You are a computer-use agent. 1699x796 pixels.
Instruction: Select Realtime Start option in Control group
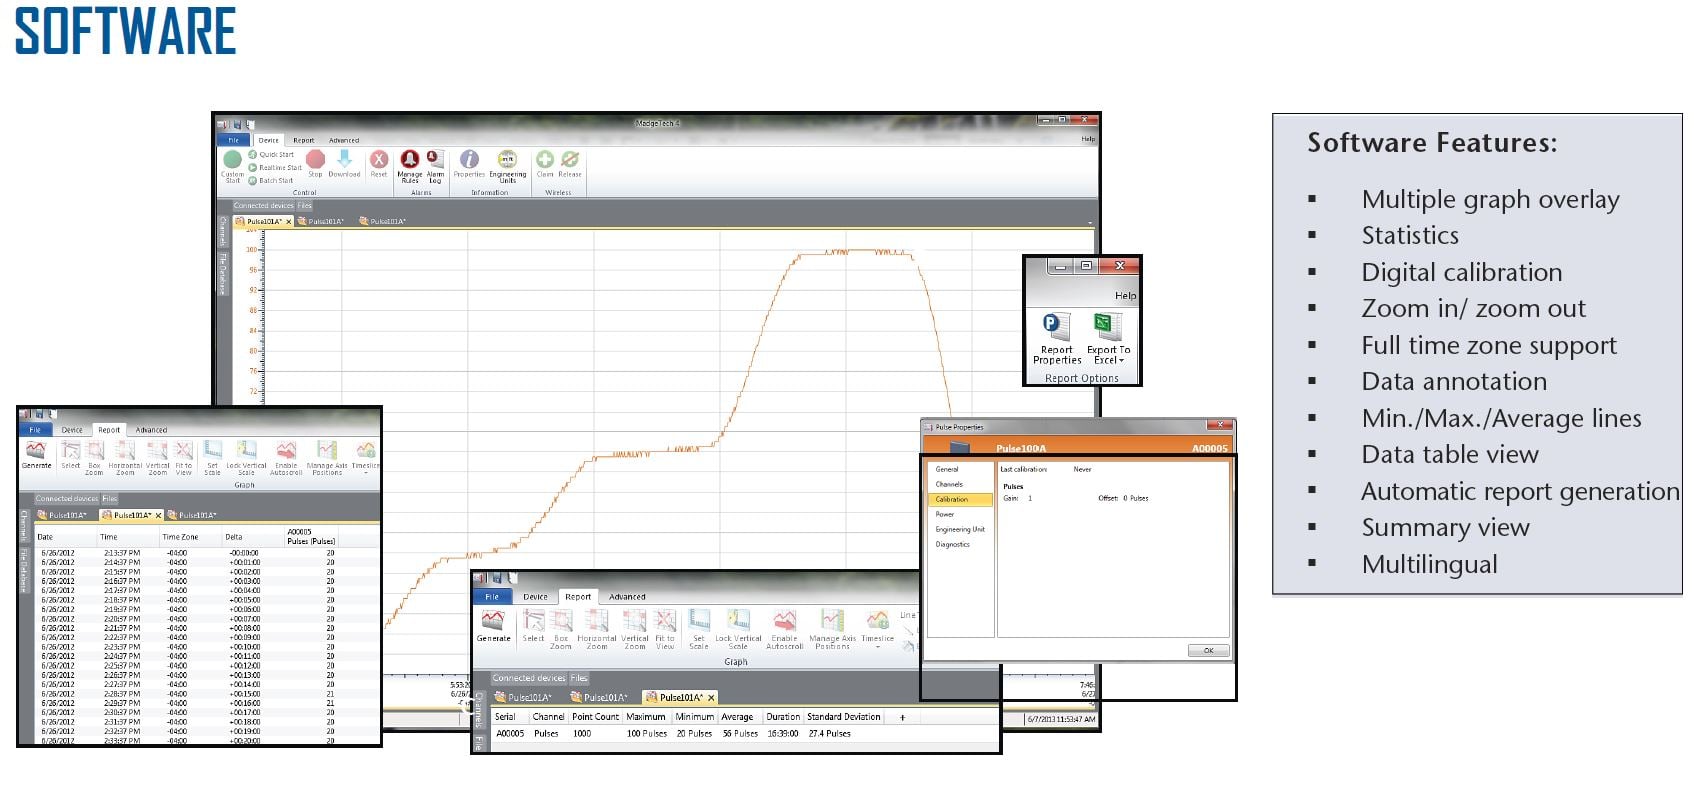[279, 168]
